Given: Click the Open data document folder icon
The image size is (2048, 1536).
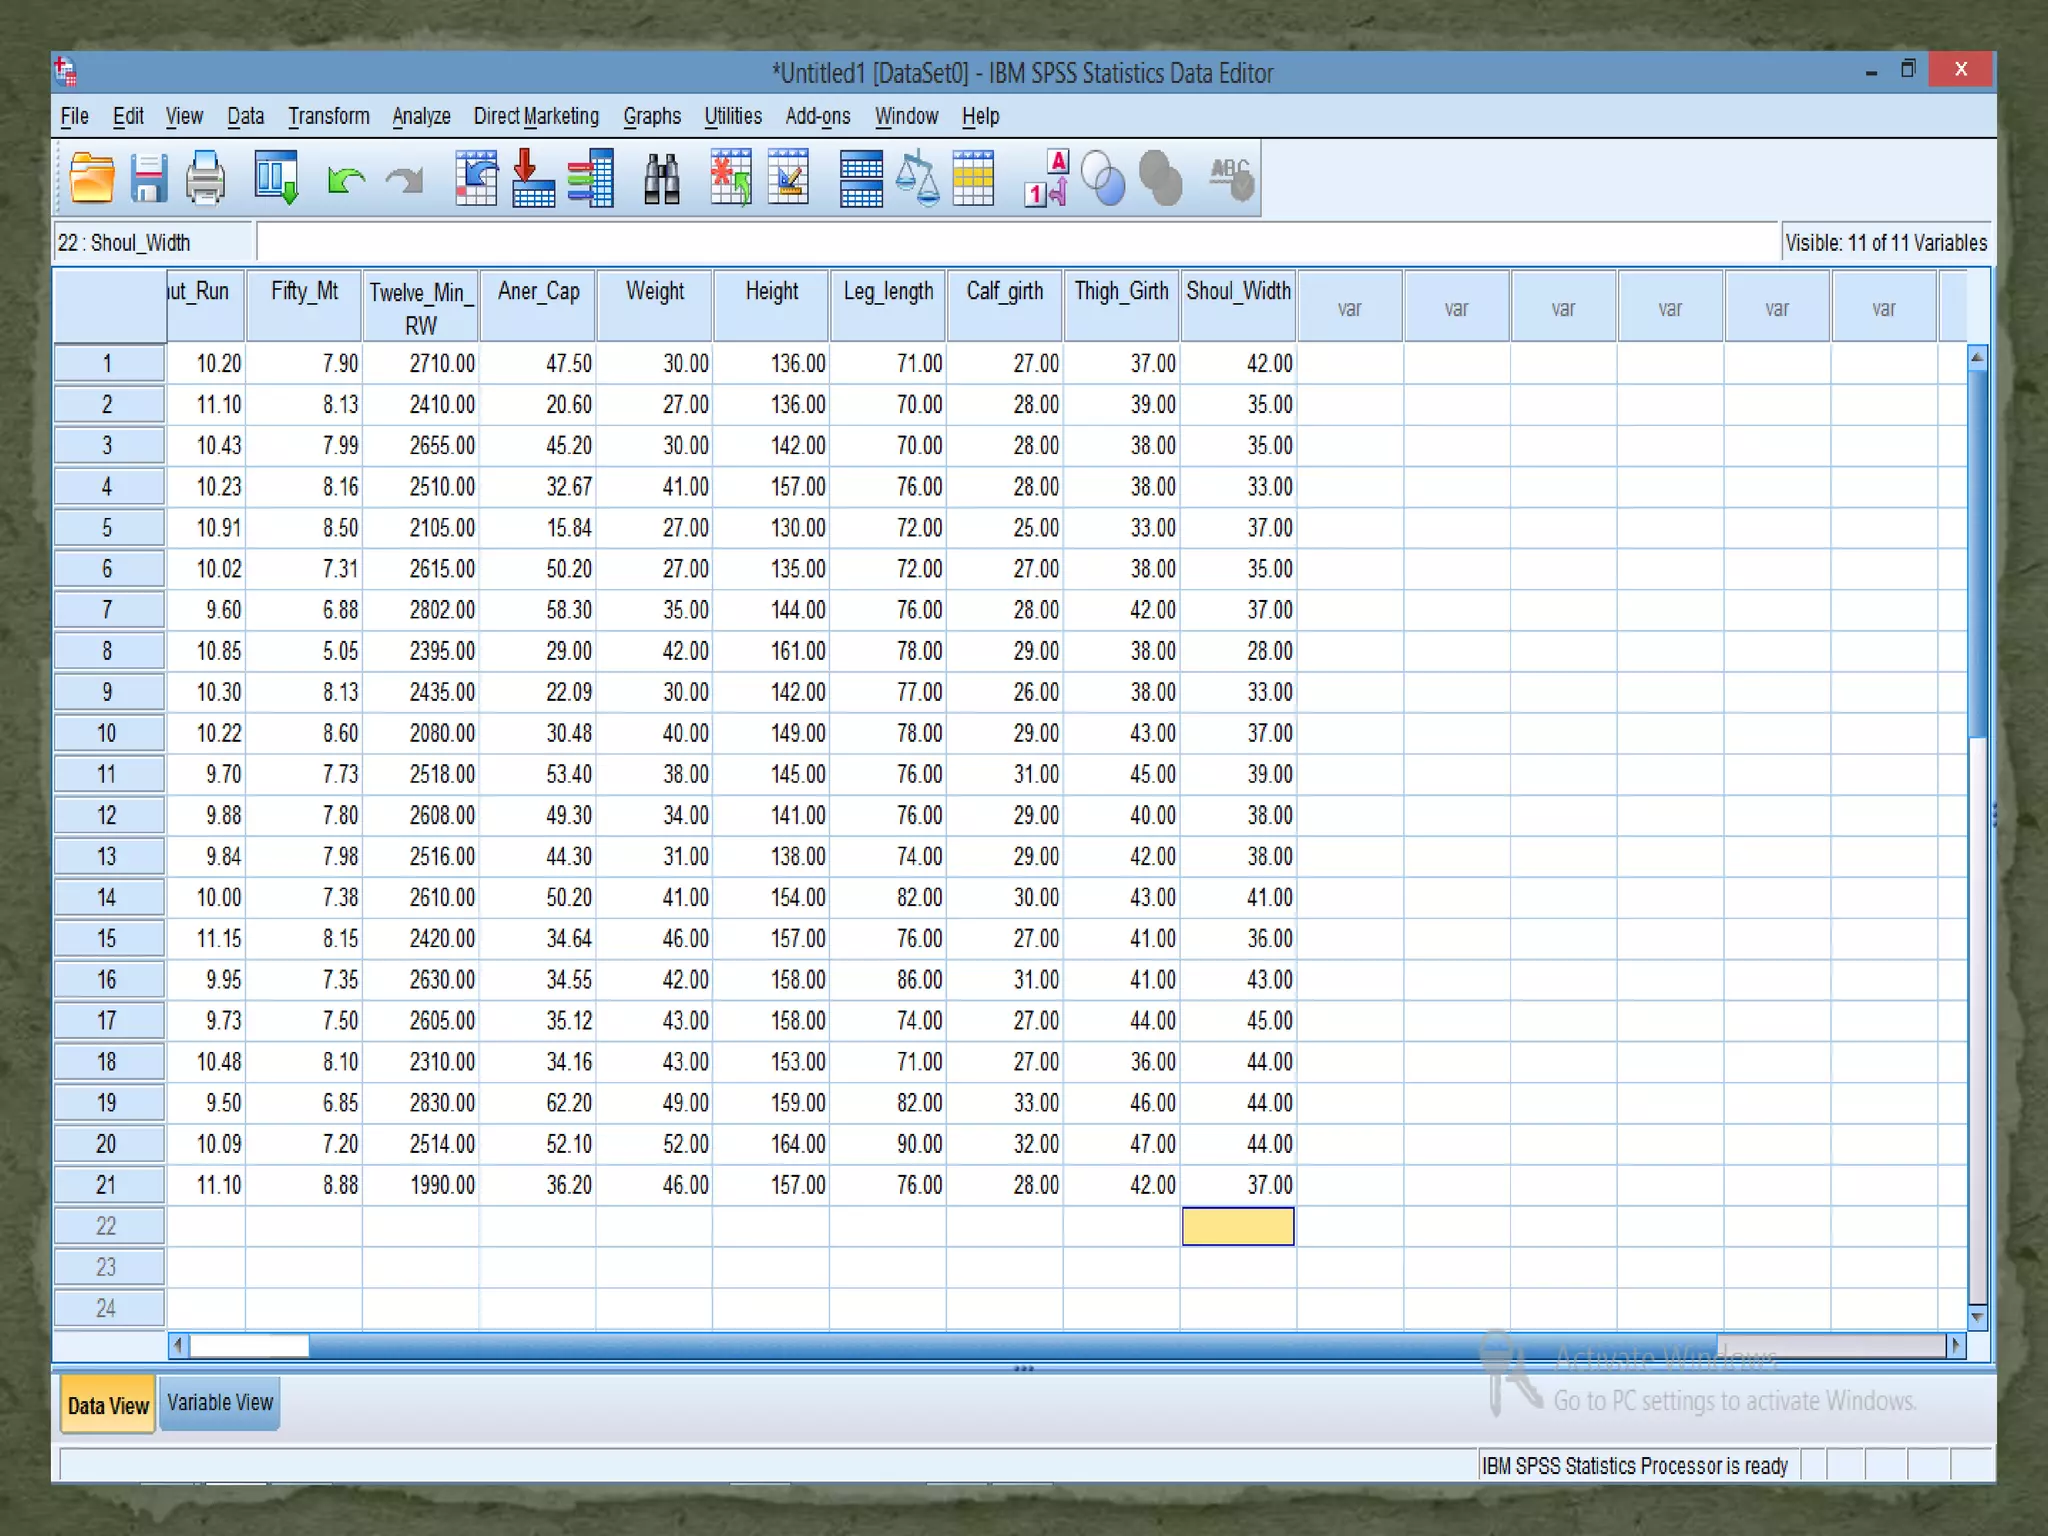Looking at the screenshot, I should click(92, 180).
